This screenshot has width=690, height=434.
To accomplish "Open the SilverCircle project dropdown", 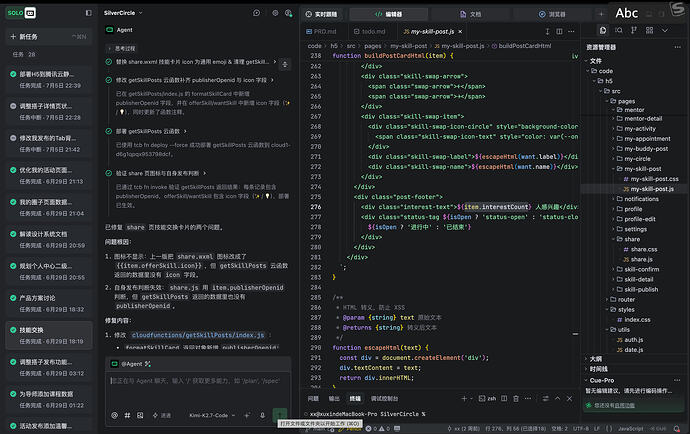I will pos(123,13).
